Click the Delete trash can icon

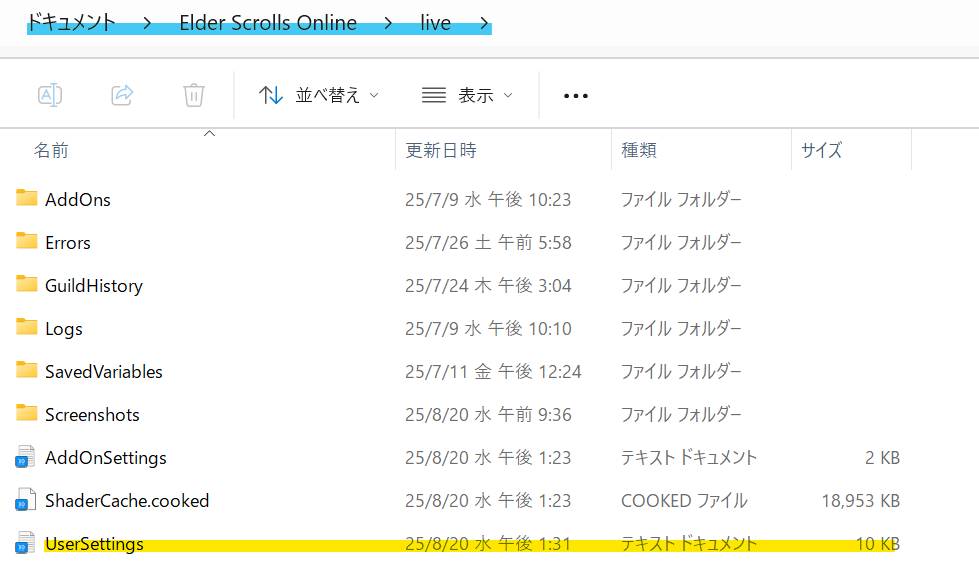coord(194,96)
